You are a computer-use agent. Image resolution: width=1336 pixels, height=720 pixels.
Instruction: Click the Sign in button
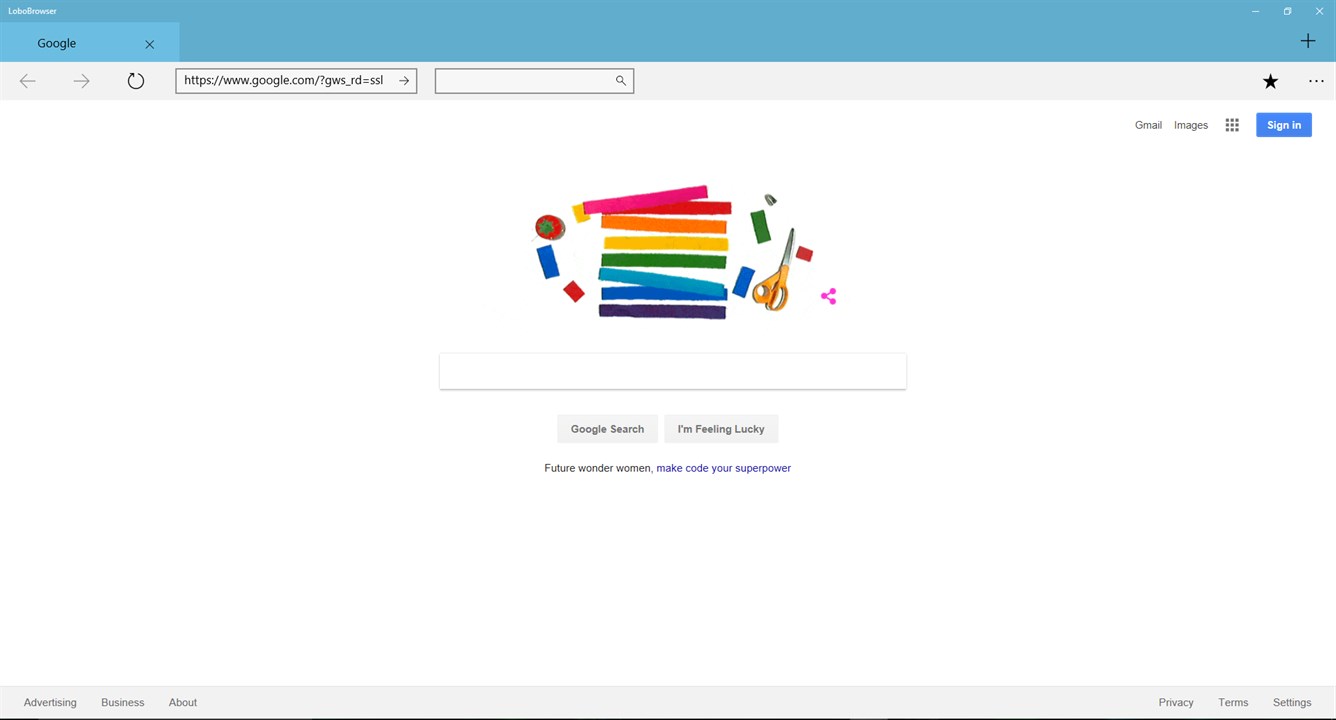coord(1284,125)
